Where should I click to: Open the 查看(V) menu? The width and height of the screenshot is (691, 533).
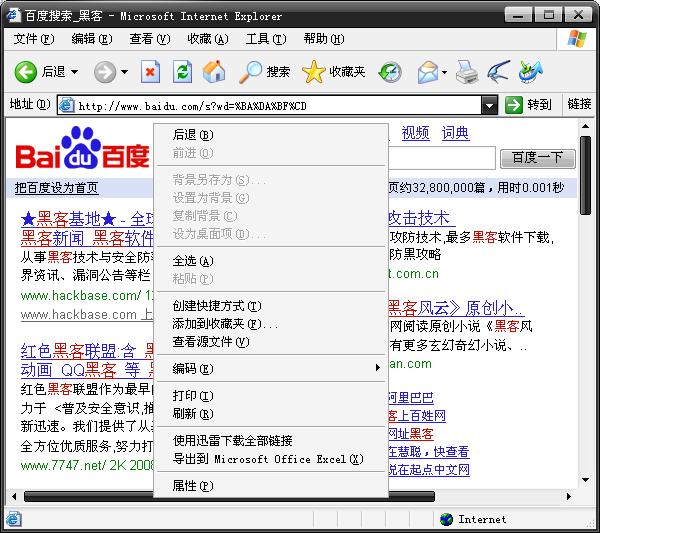[x=150, y=39]
